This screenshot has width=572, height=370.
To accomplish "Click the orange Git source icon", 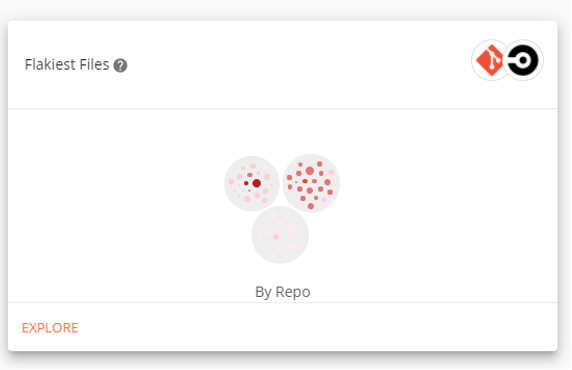I will click(490, 60).
